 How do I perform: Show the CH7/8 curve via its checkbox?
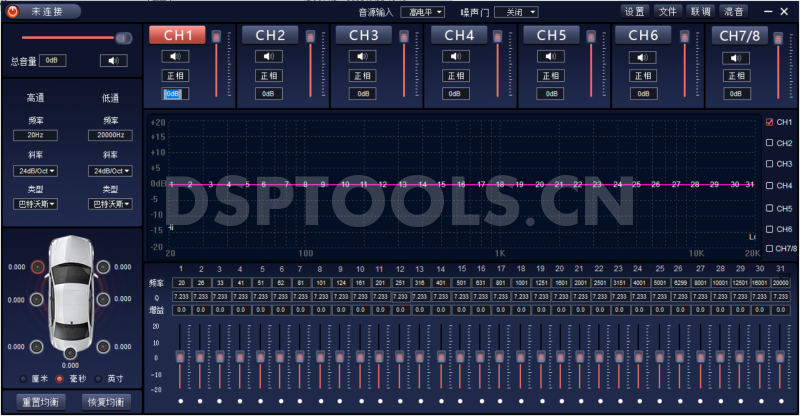pyautogui.click(x=769, y=248)
